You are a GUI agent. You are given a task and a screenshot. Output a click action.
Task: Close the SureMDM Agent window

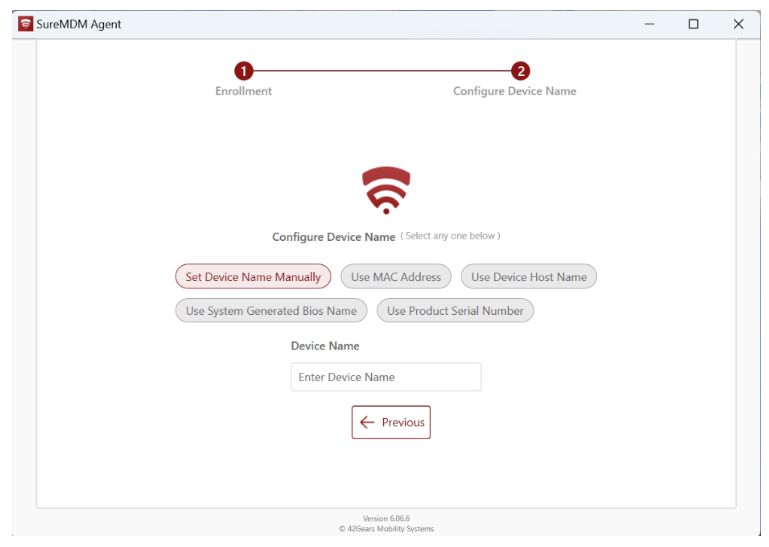pyautogui.click(x=738, y=24)
